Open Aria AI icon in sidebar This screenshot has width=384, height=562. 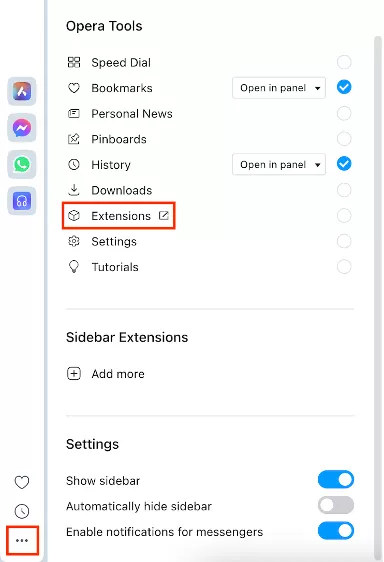(x=22, y=91)
